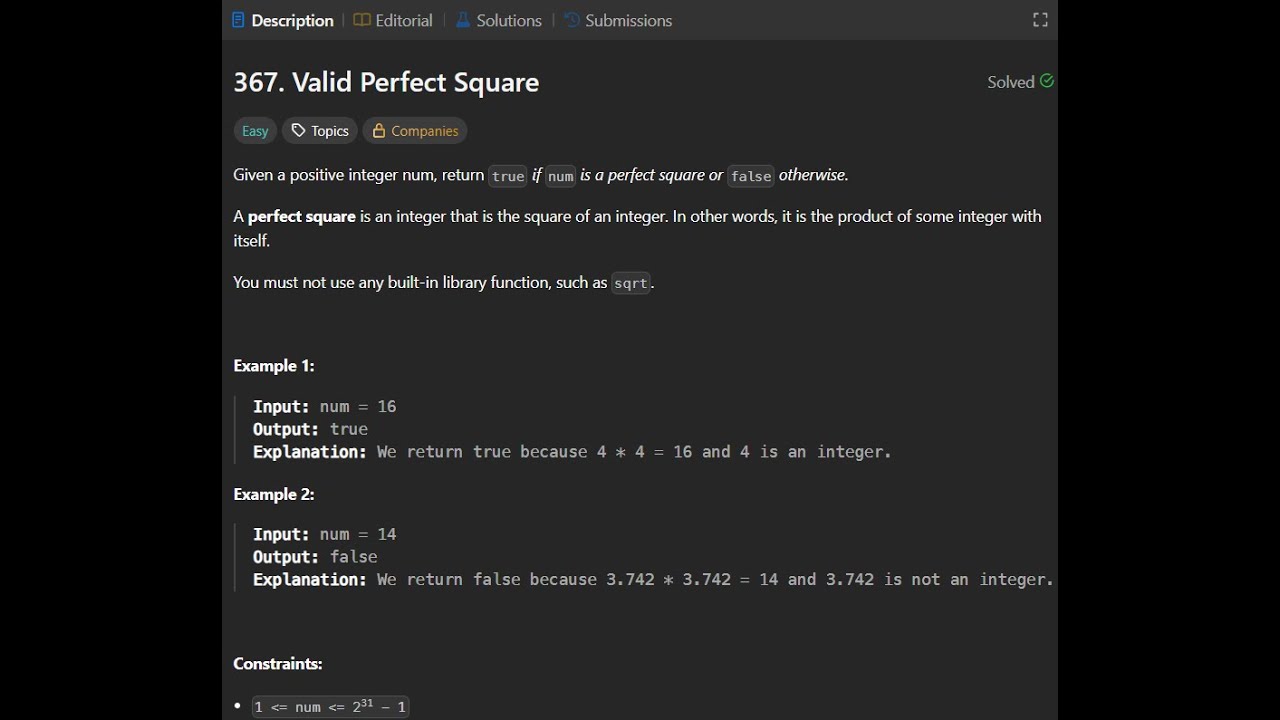The width and height of the screenshot is (1280, 720).
Task: Click the tag icon beside Topics
Action: pyautogui.click(x=298, y=131)
